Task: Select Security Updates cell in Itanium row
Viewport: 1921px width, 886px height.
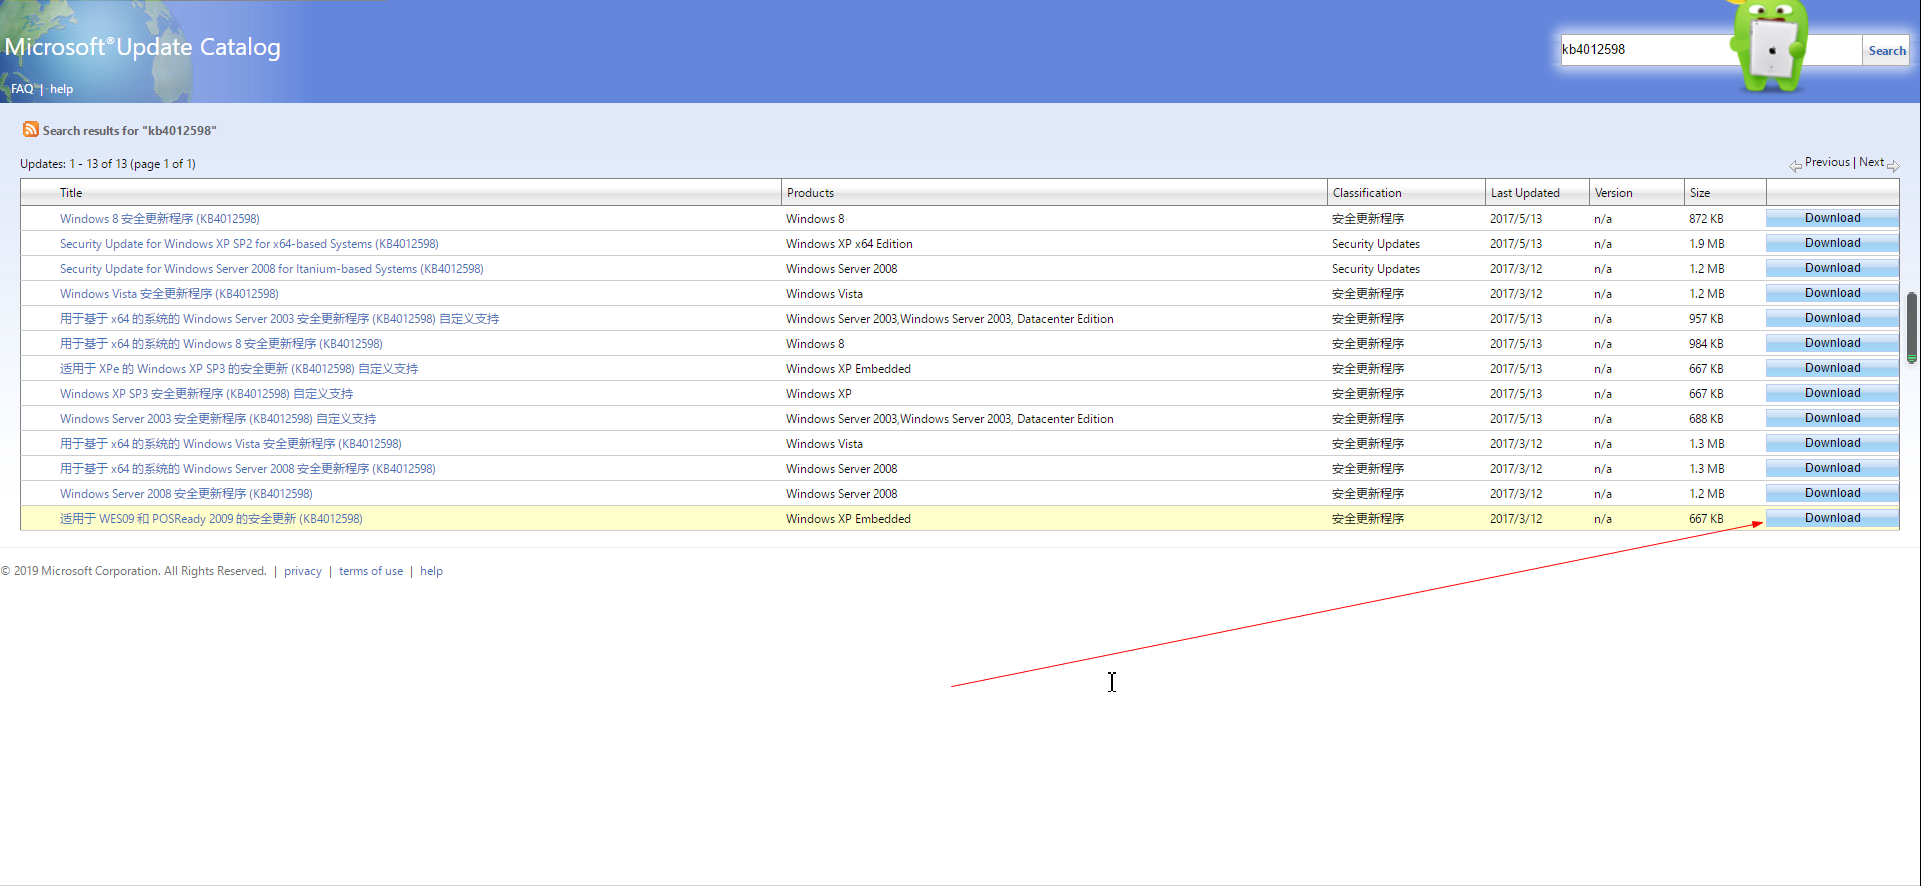Action: tap(1375, 269)
